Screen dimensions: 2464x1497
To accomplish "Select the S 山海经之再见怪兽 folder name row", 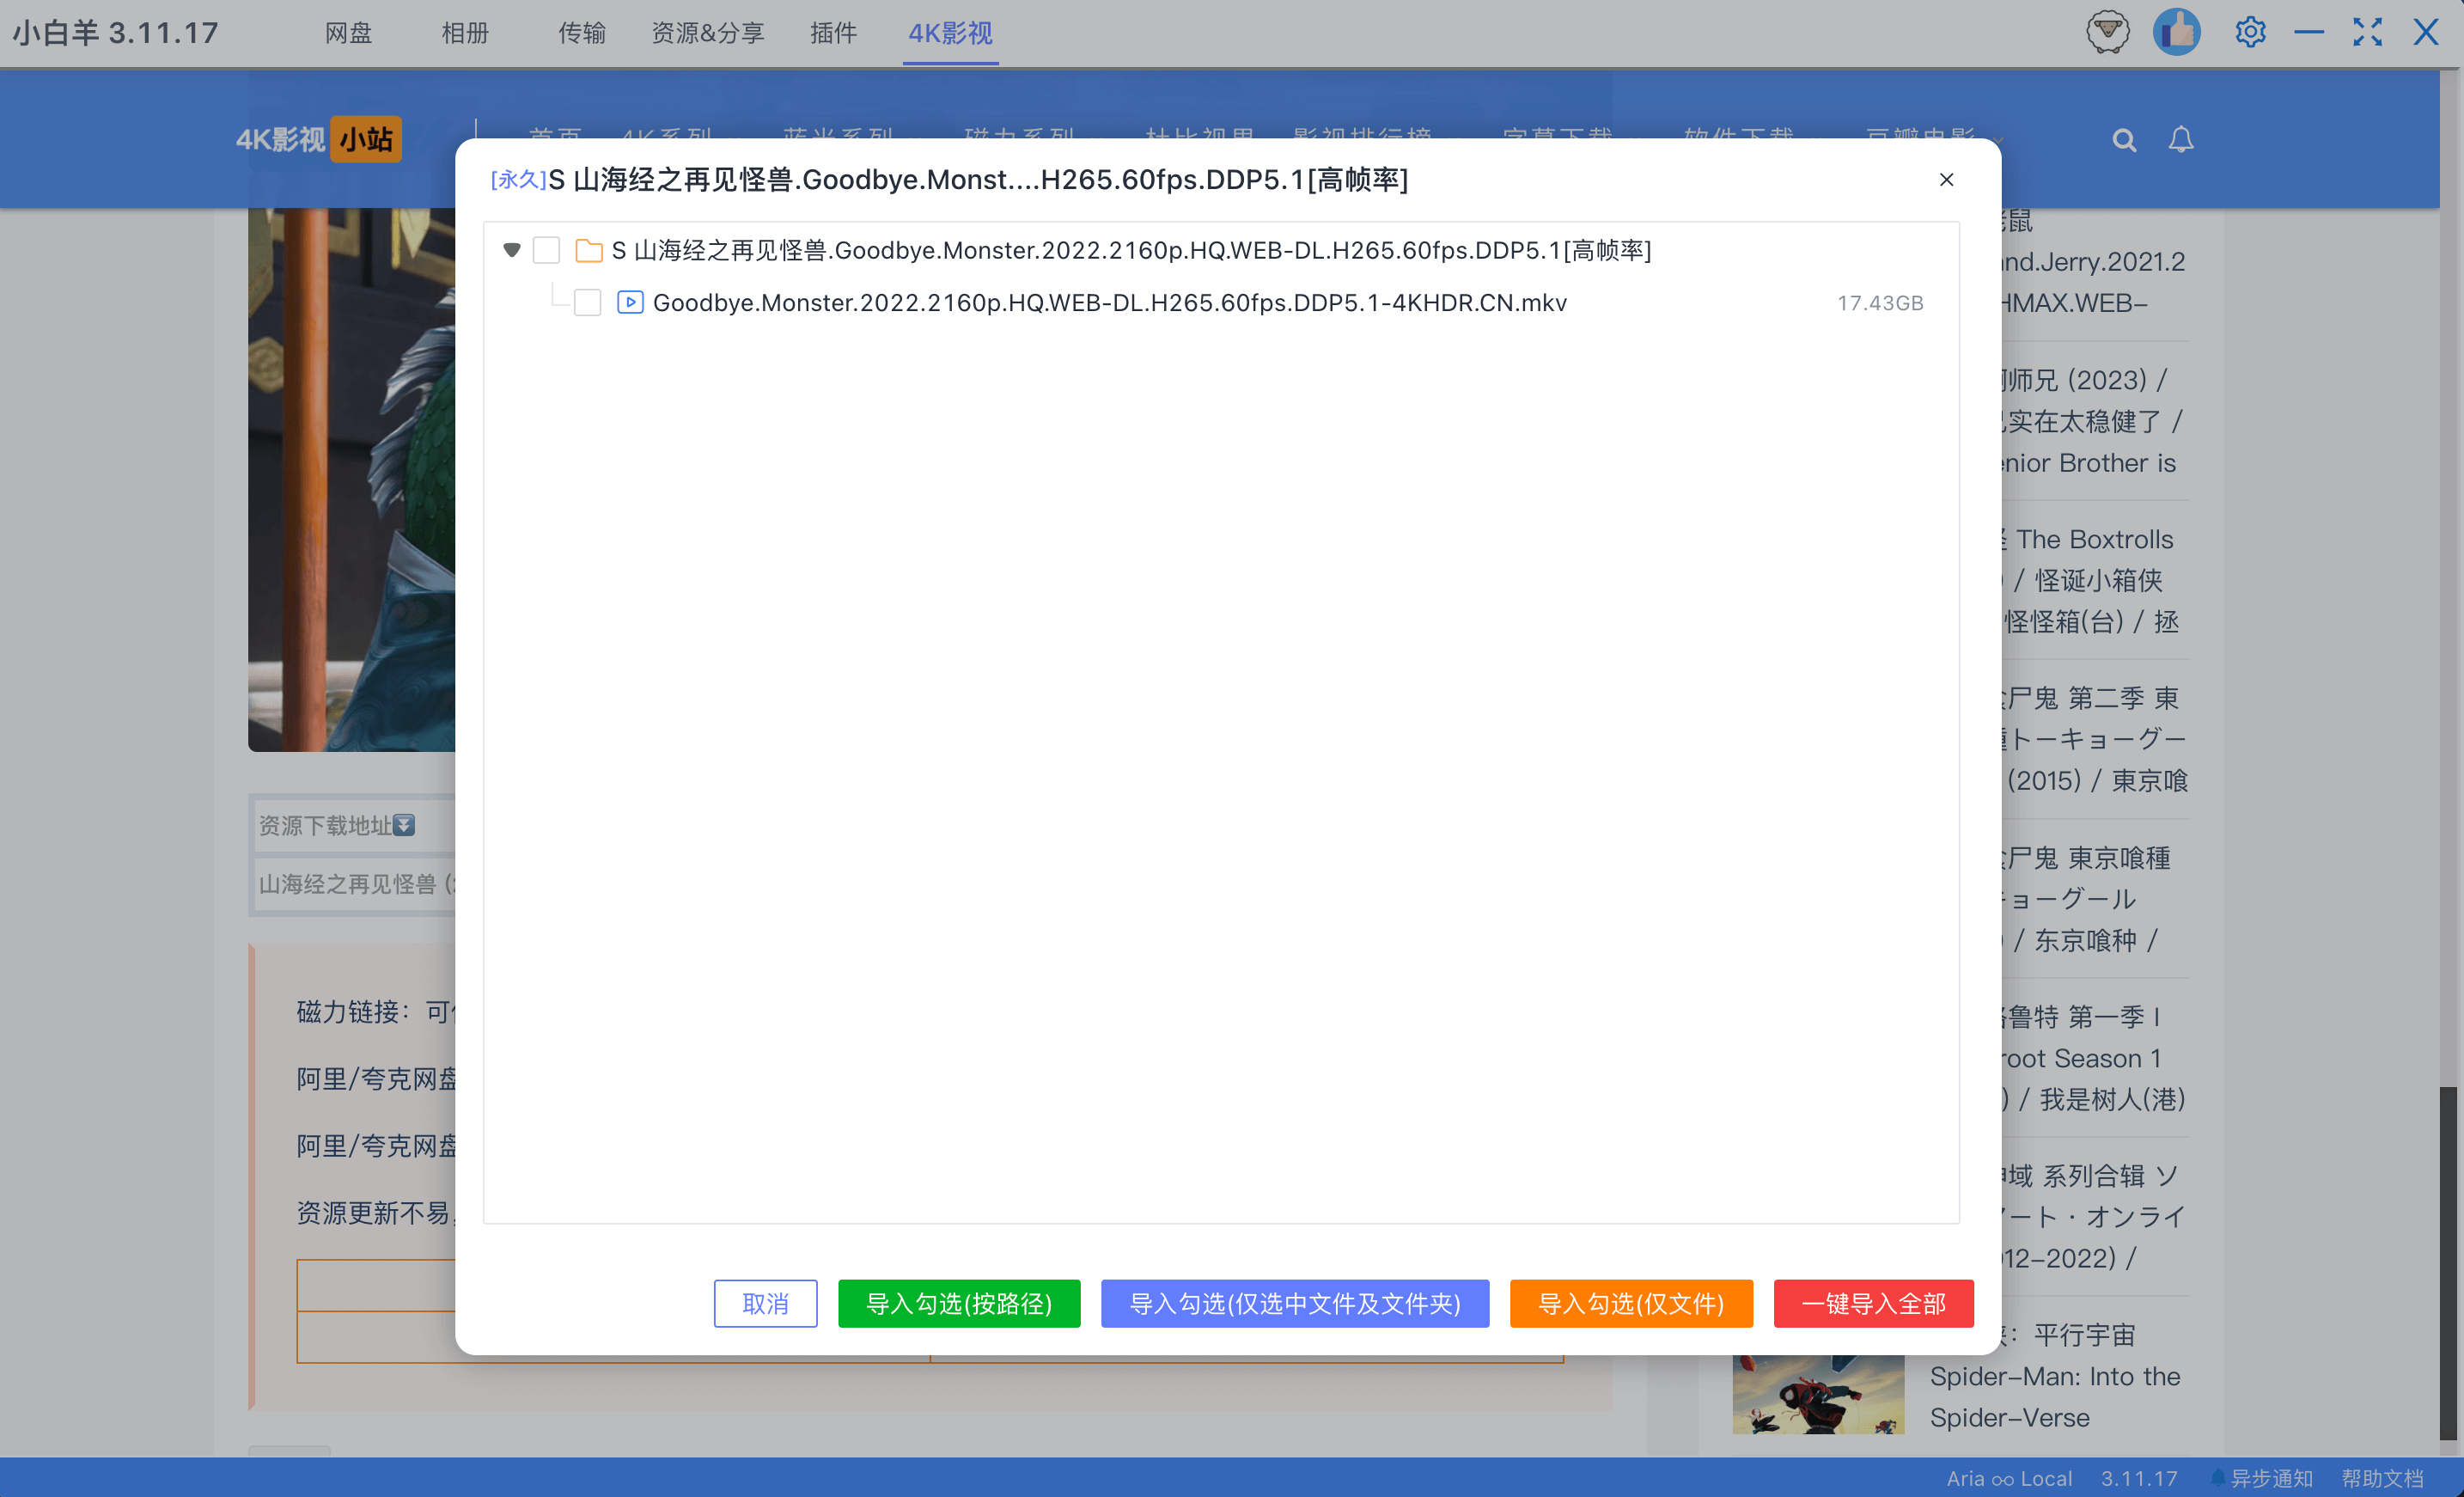I will [1131, 250].
